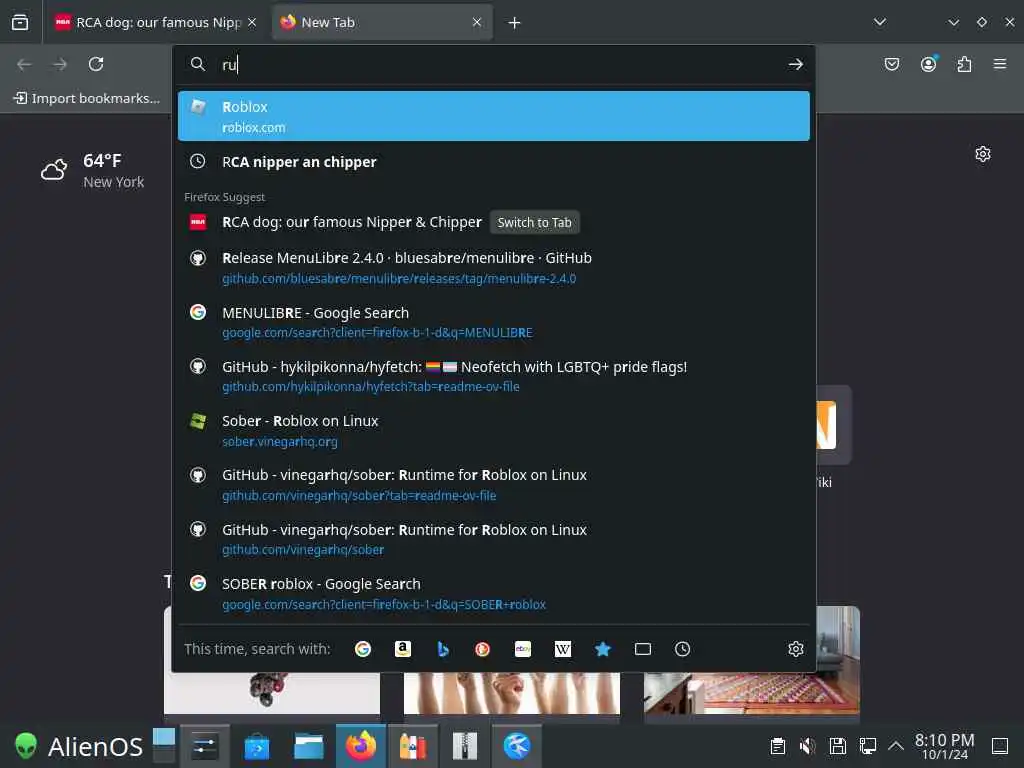The height and width of the screenshot is (768, 1024).
Task: Switch to the RCA dog tab
Action: click(x=157, y=22)
